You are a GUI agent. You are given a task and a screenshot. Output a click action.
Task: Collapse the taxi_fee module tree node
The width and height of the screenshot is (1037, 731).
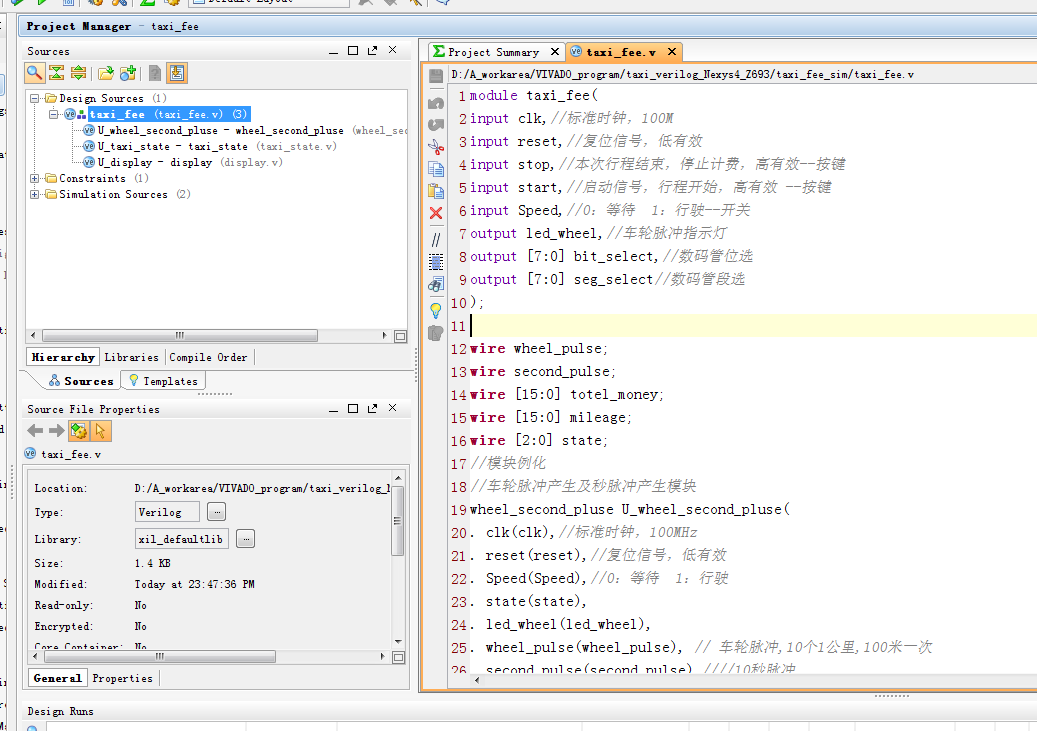(x=53, y=114)
